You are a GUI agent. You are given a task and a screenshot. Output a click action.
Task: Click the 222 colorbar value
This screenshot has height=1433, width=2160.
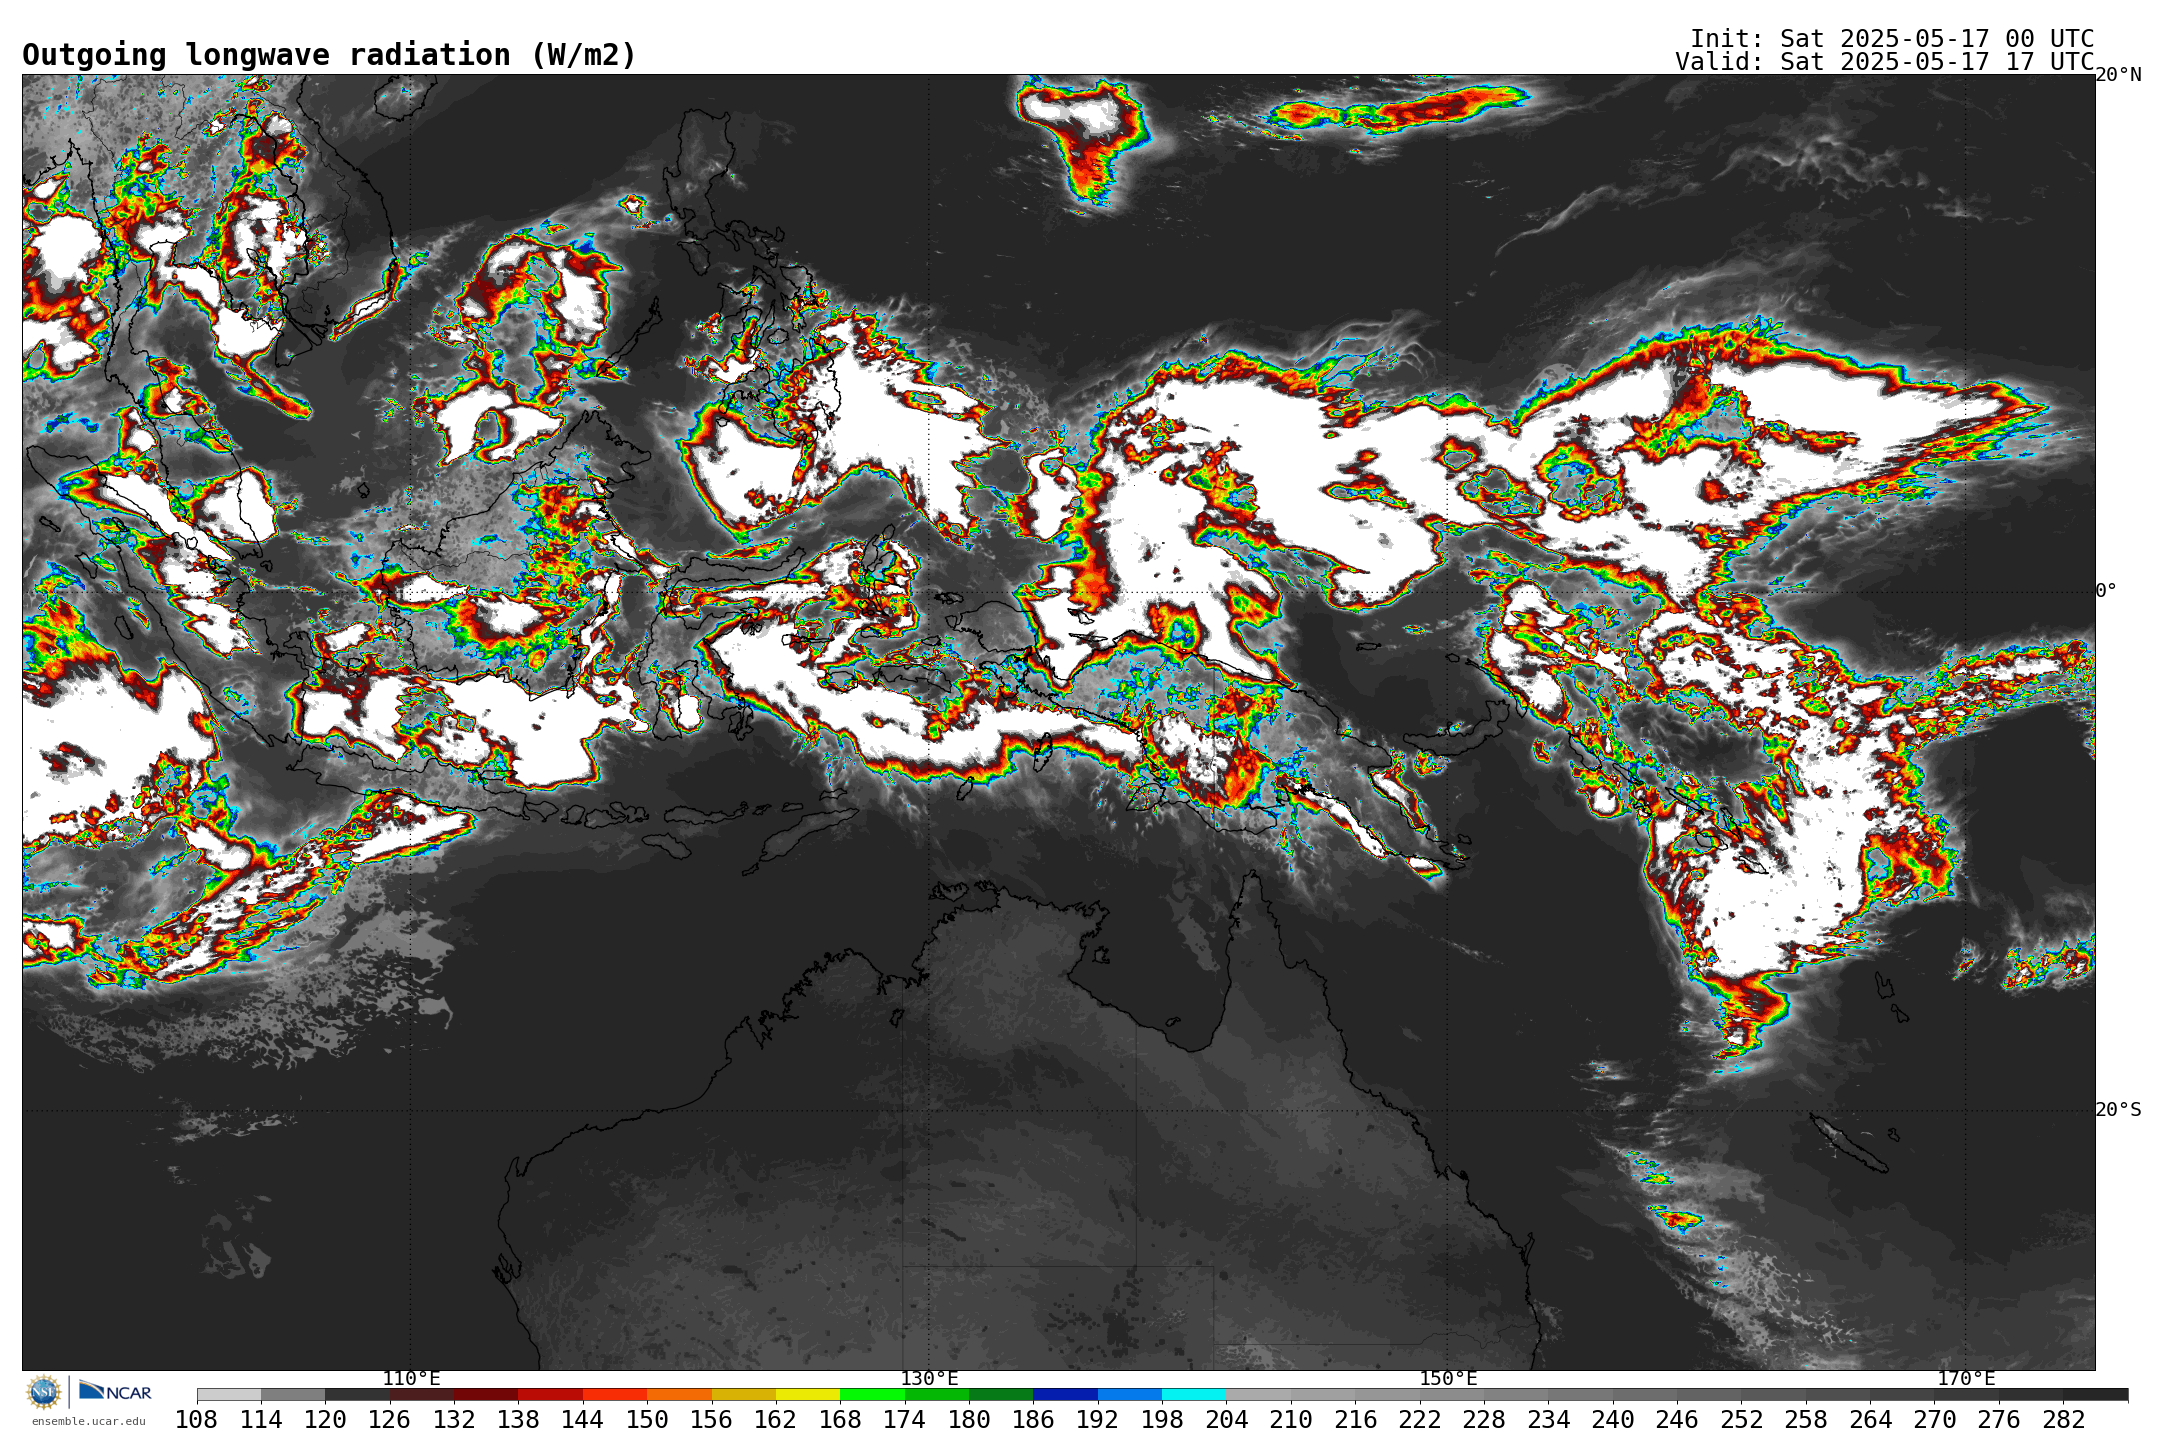1420,1419
